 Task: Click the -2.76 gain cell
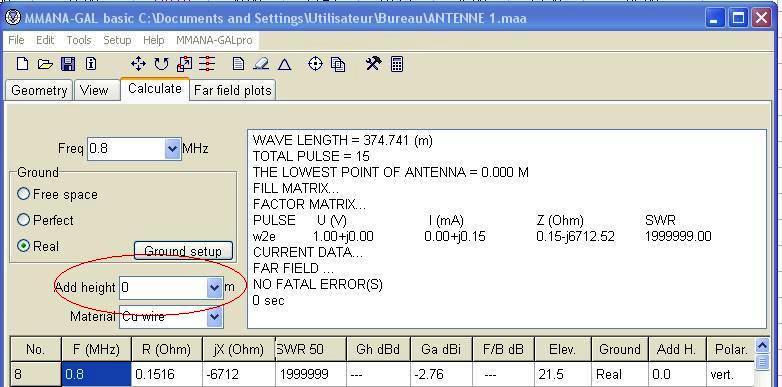[441, 374]
